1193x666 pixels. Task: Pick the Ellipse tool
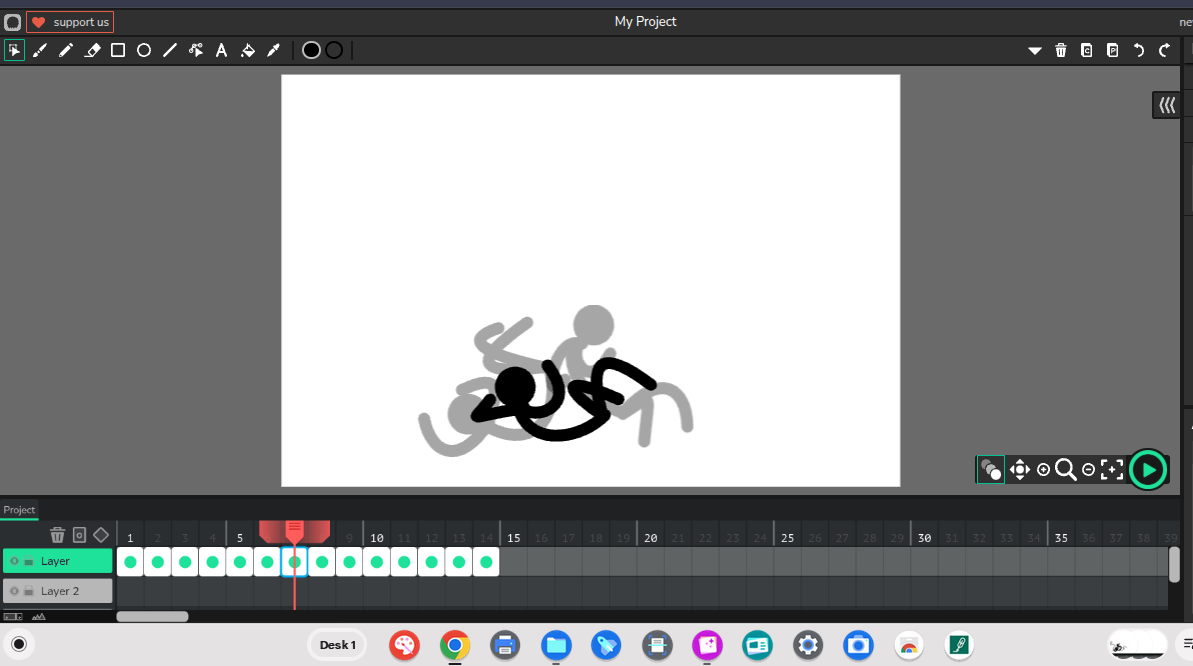pyautogui.click(x=144, y=50)
